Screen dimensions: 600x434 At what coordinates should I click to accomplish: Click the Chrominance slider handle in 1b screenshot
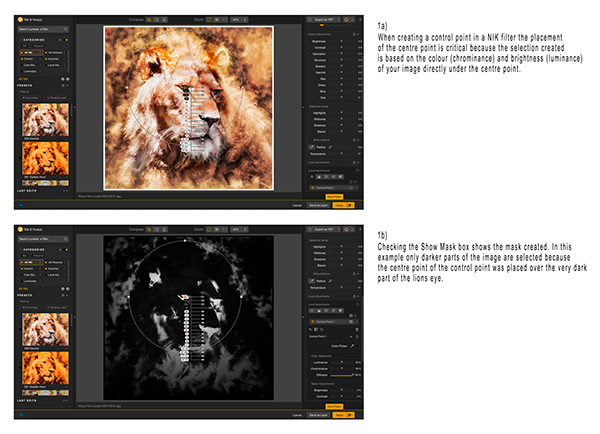[342, 369]
